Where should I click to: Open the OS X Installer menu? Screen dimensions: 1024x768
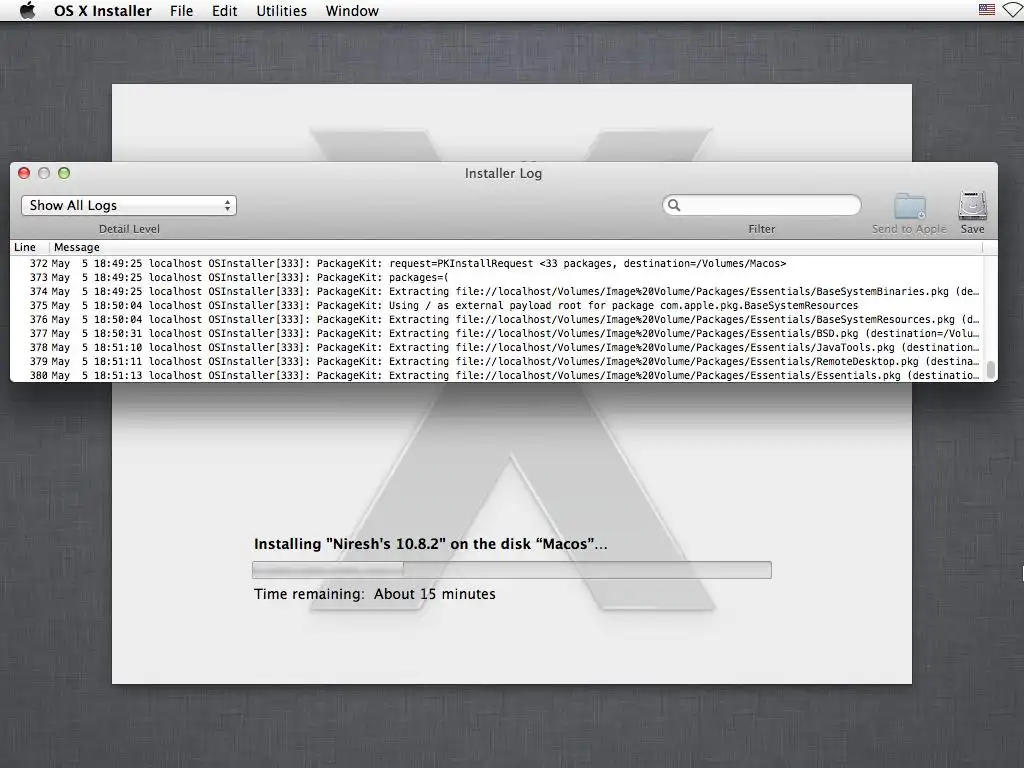[x=103, y=11]
